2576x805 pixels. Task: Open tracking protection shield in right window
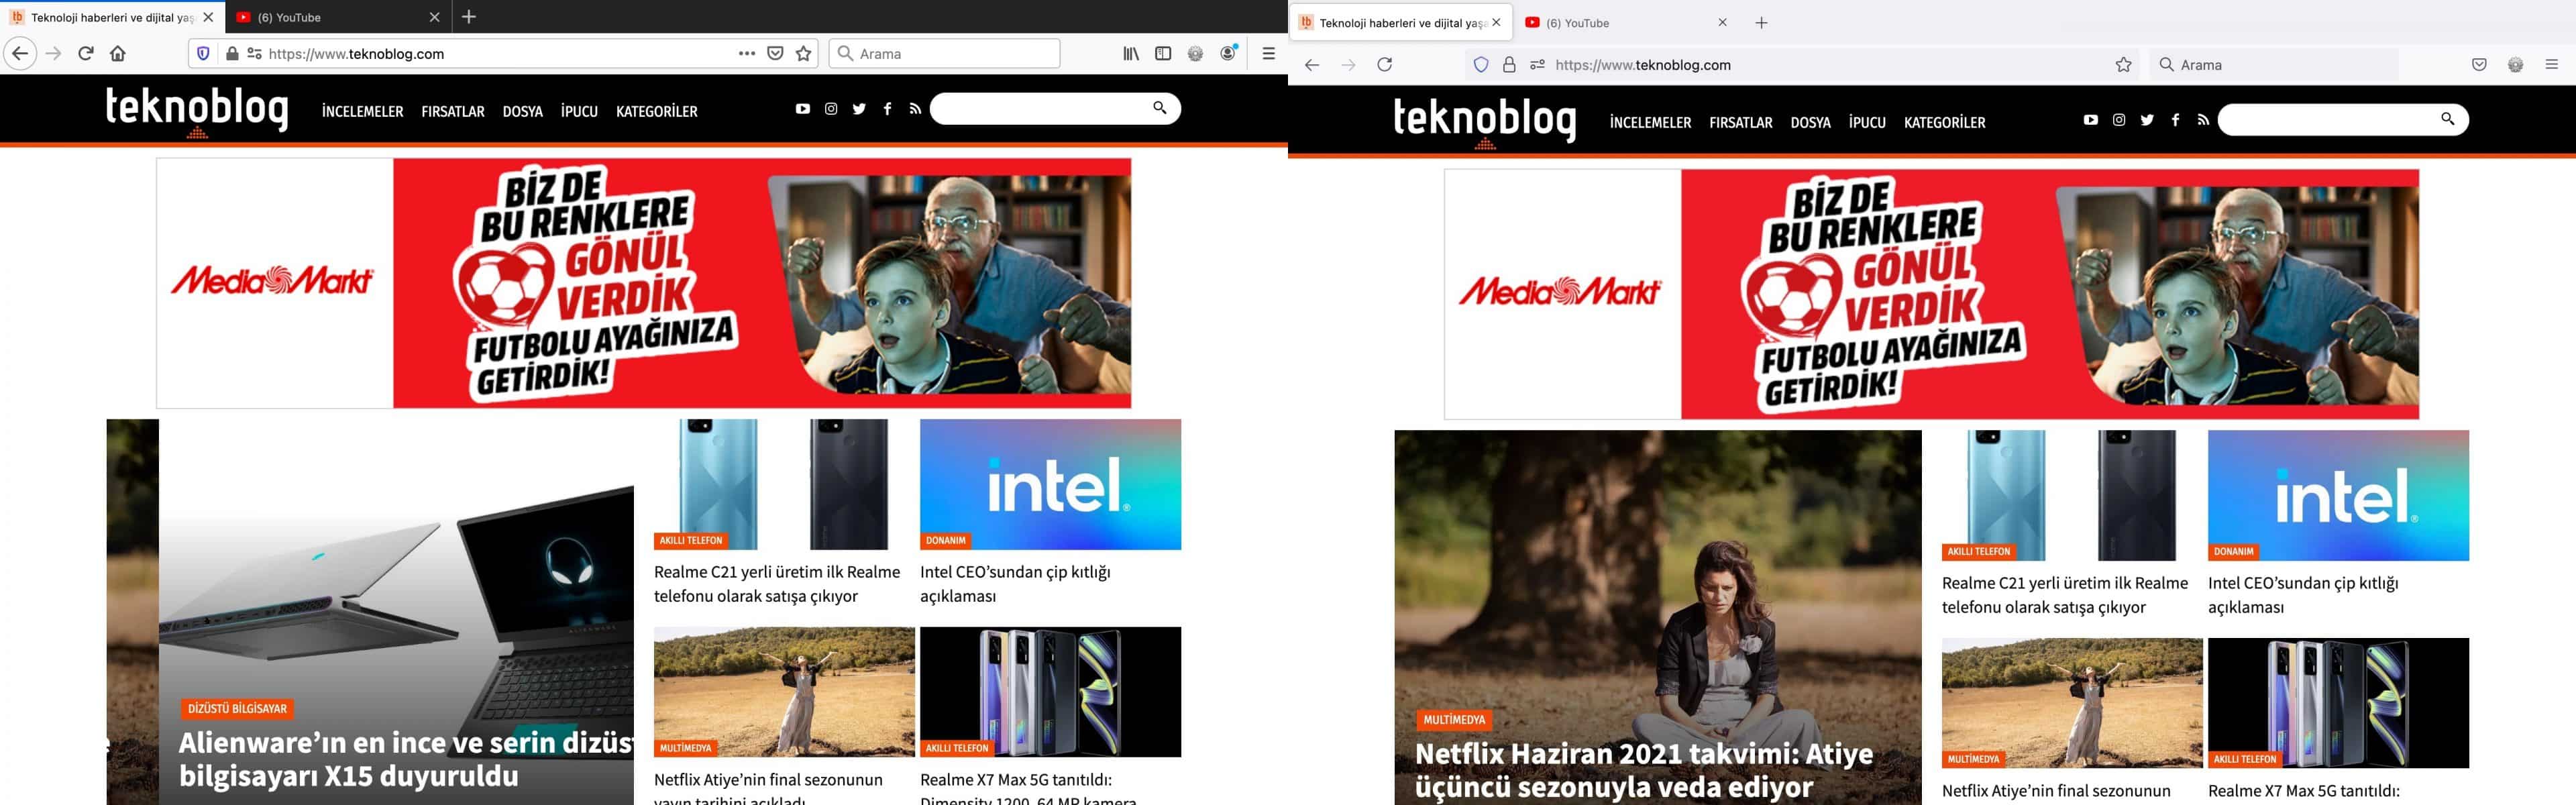[x=1481, y=65]
